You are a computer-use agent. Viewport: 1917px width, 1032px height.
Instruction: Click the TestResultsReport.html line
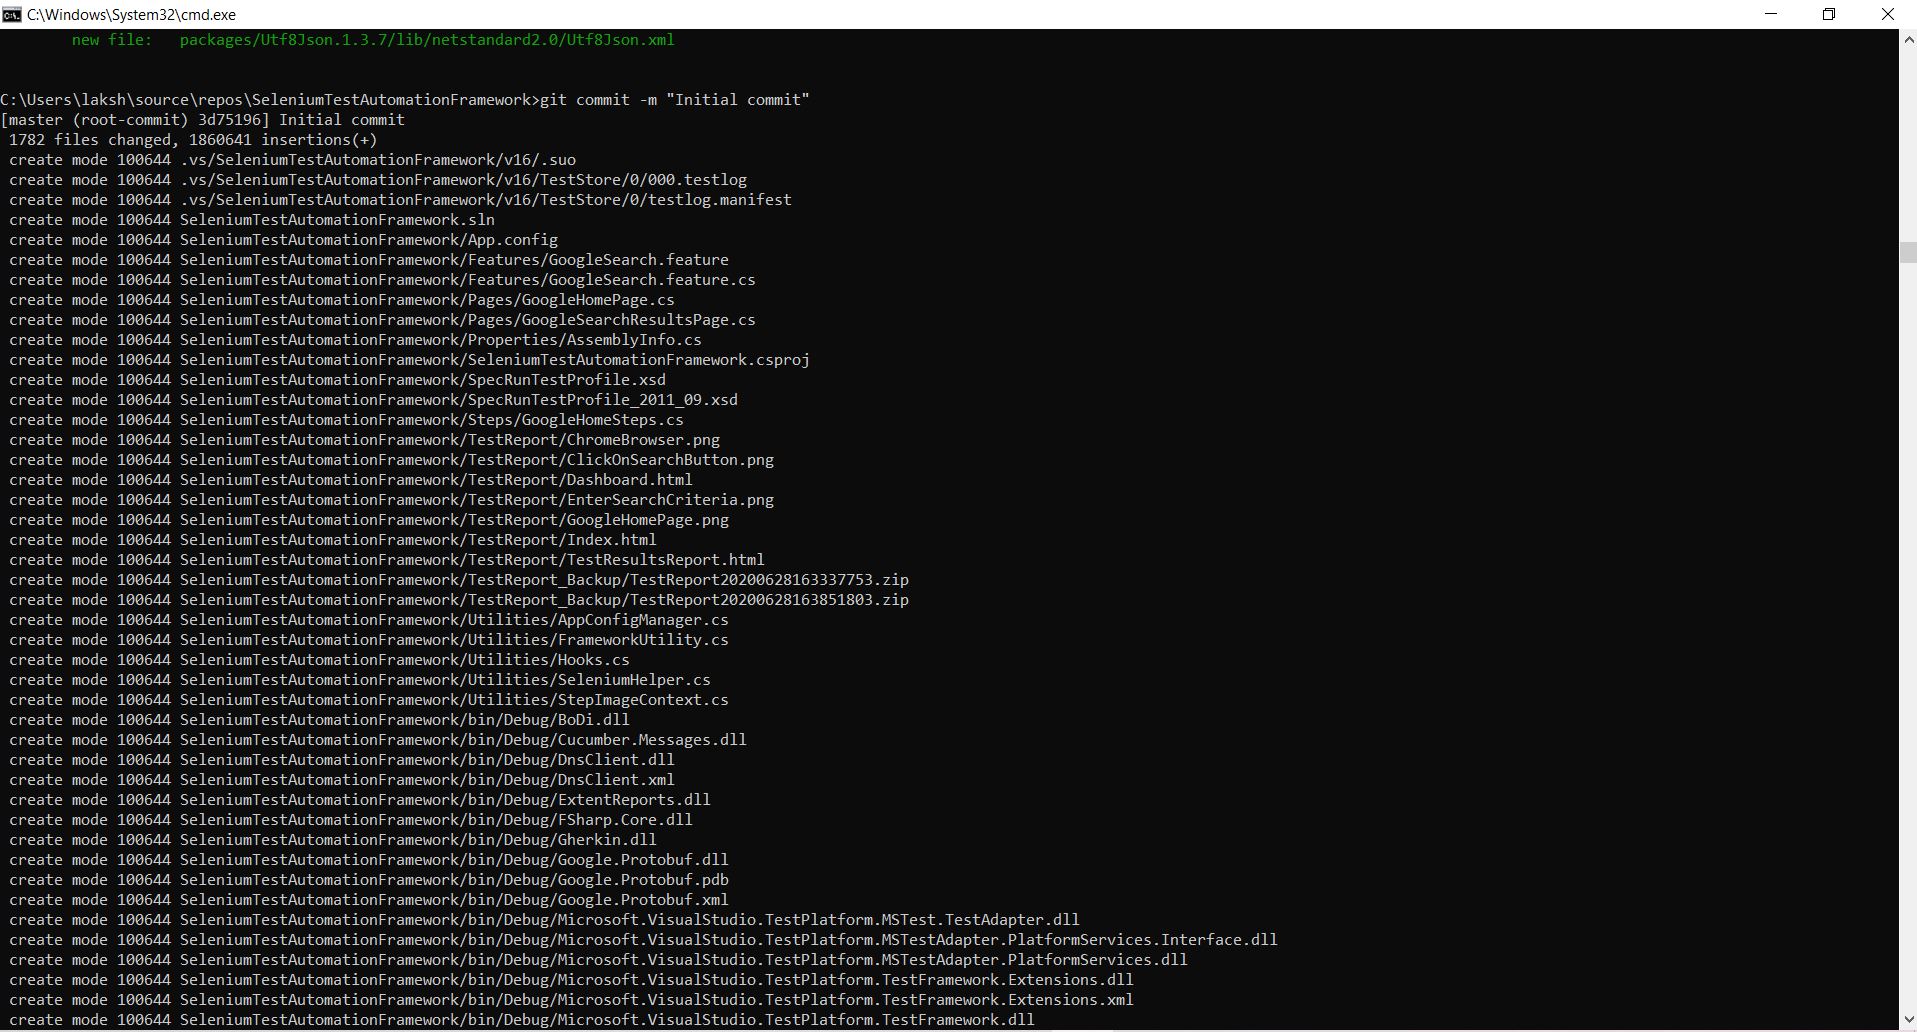tap(387, 560)
